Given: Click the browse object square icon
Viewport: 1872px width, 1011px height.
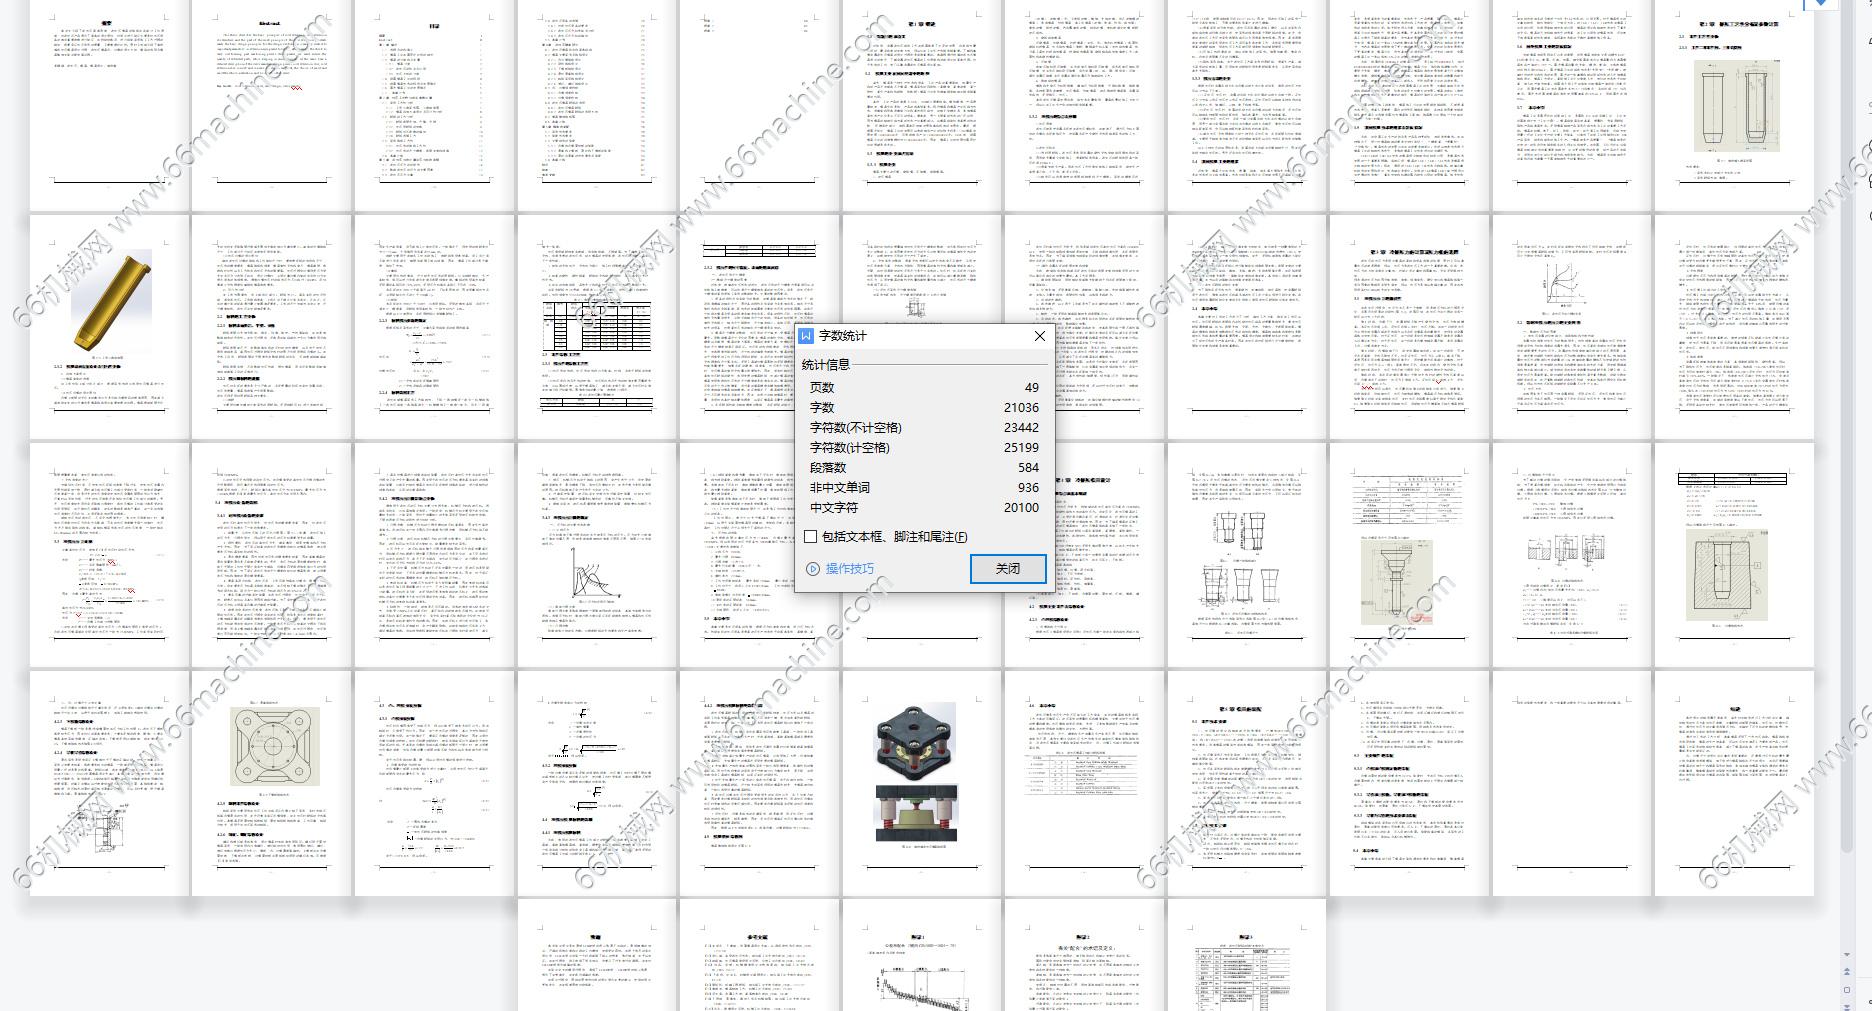Looking at the screenshot, I should (1846, 989).
